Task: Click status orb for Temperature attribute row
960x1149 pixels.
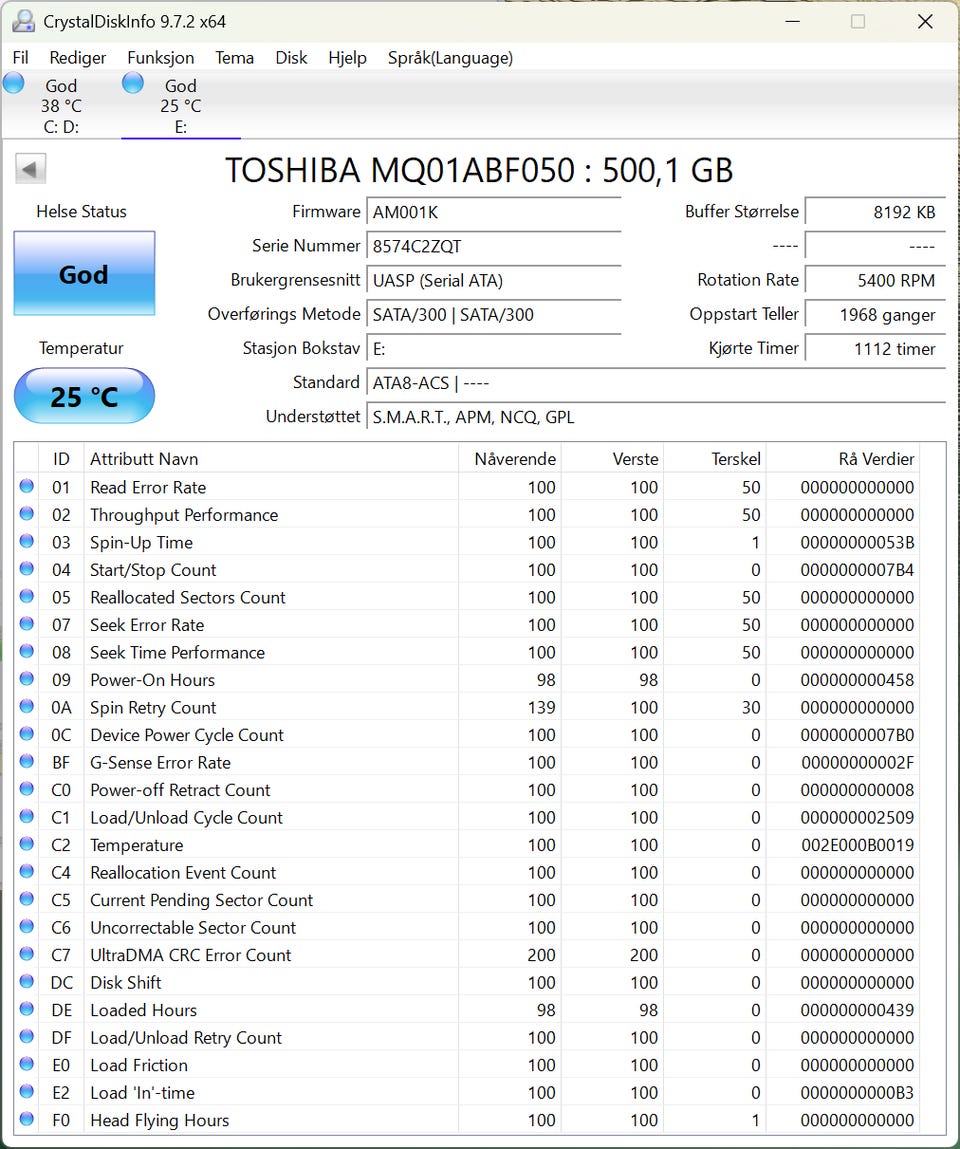Action: click(26, 845)
